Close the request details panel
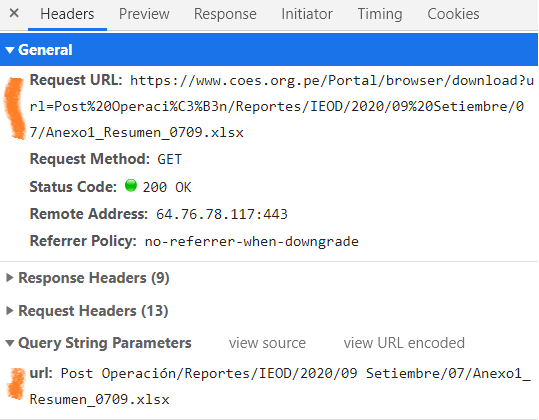The width and height of the screenshot is (539, 420). 14,13
